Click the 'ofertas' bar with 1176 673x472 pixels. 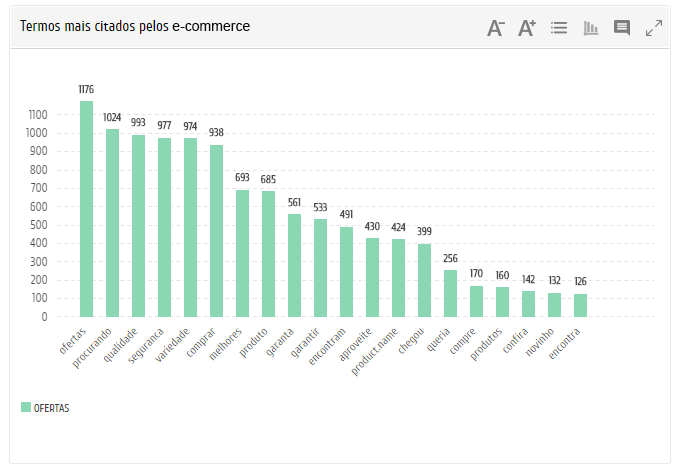point(87,210)
